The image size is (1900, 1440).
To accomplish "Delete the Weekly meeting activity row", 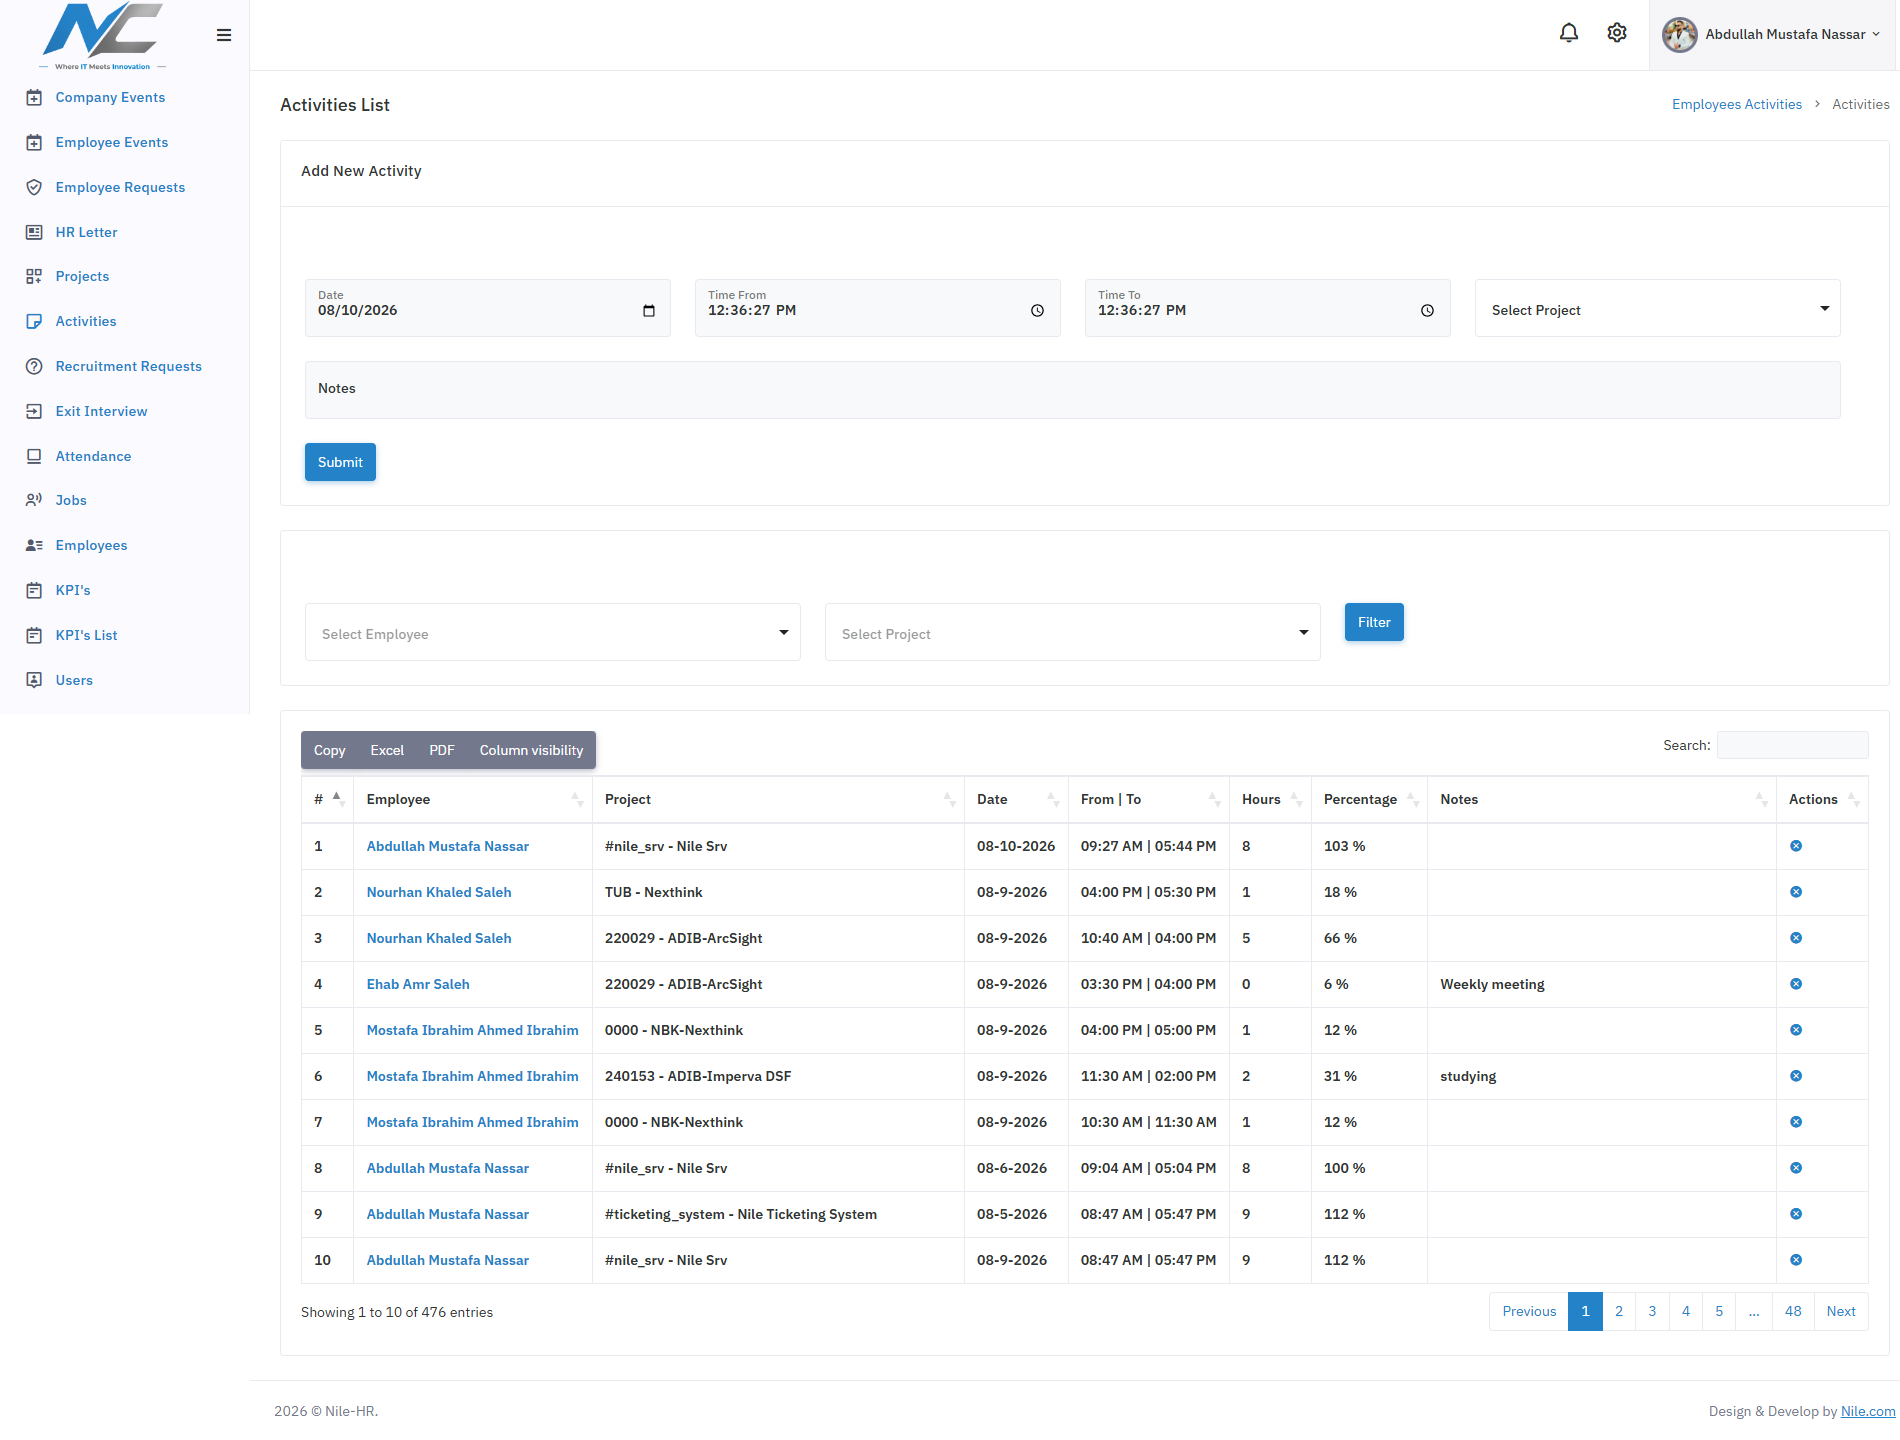I will [1796, 984].
